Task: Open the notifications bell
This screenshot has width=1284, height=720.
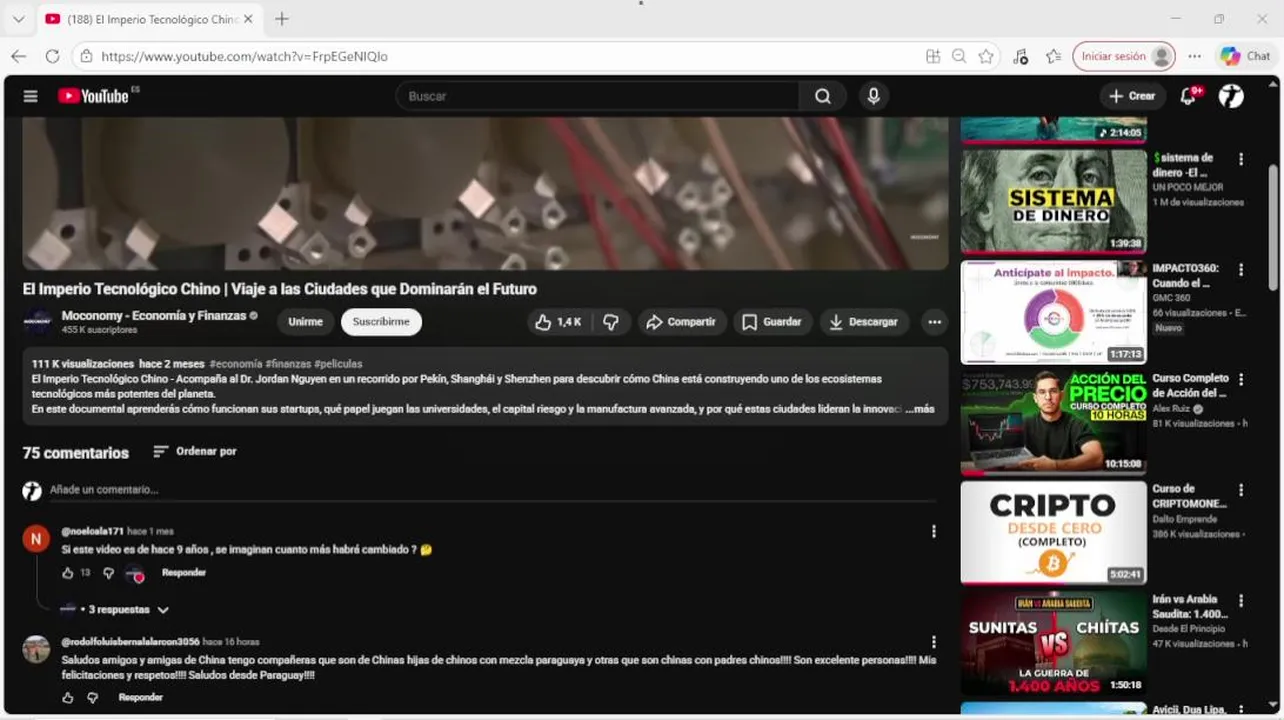Action: 1189,96
